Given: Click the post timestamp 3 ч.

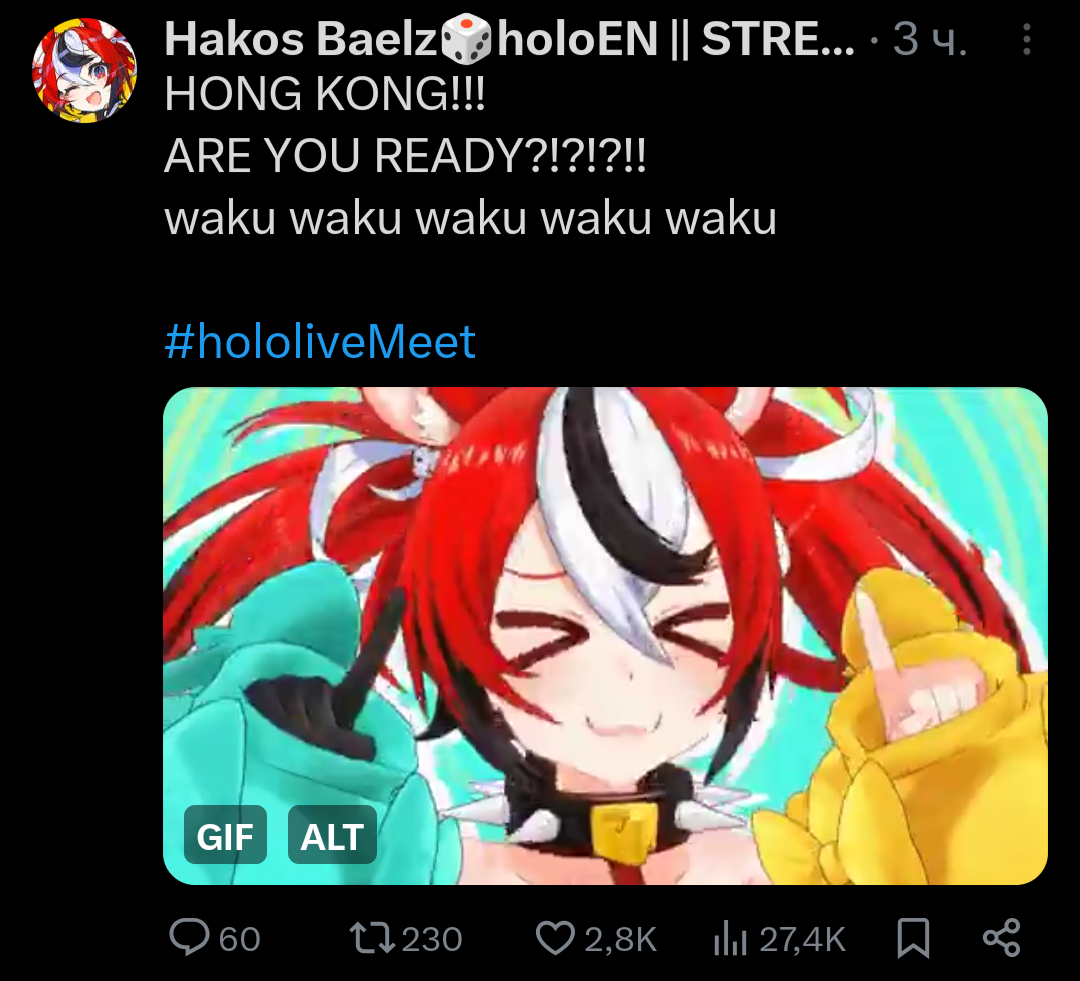Looking at the screenshot, I should [x=931, y=39].
